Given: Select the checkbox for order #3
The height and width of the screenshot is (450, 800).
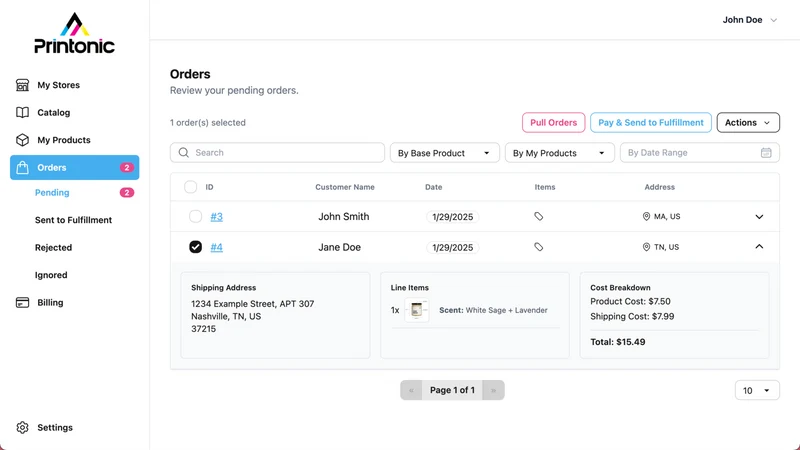Looking at the screenshot, I should click(195, 216).
